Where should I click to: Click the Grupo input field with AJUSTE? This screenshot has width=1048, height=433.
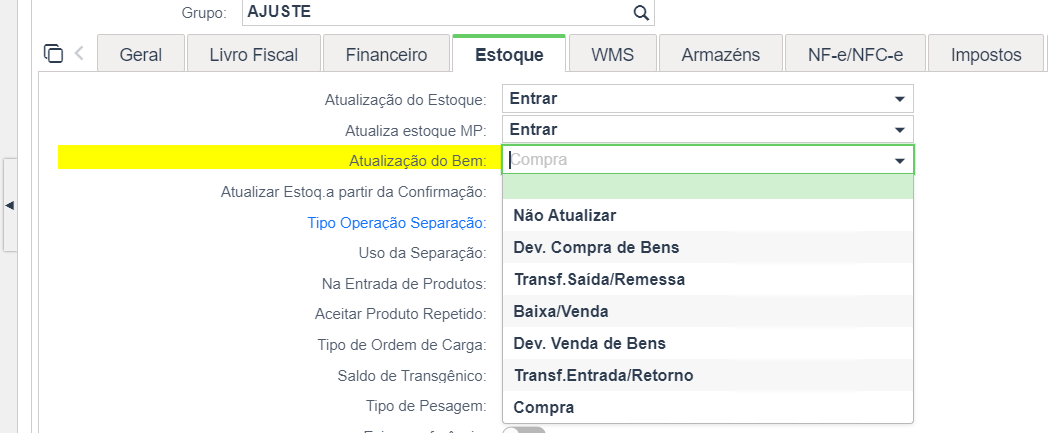pos(448,13)
